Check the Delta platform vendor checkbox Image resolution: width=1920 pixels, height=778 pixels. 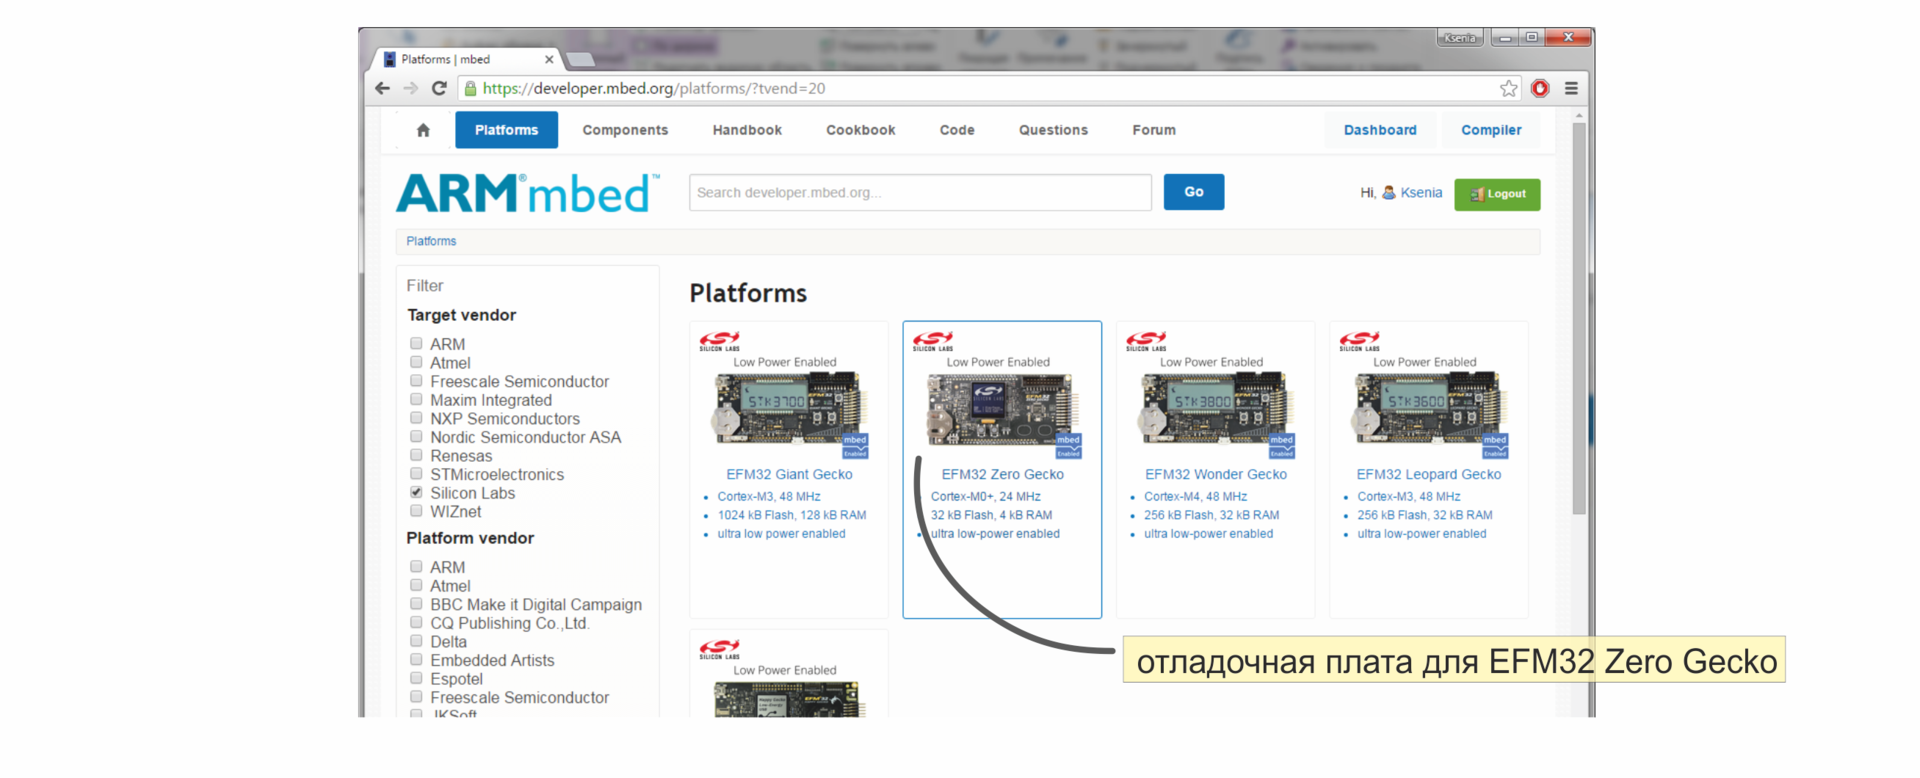pos(416,641)
